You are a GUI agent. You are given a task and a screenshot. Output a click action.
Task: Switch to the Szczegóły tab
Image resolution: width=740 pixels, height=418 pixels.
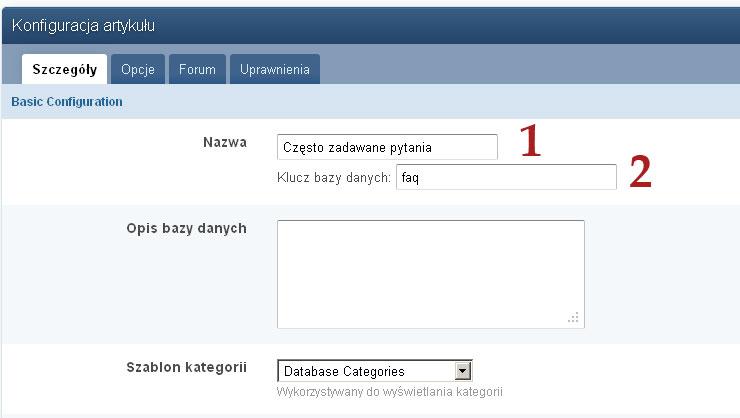click(x=64, y=70)
